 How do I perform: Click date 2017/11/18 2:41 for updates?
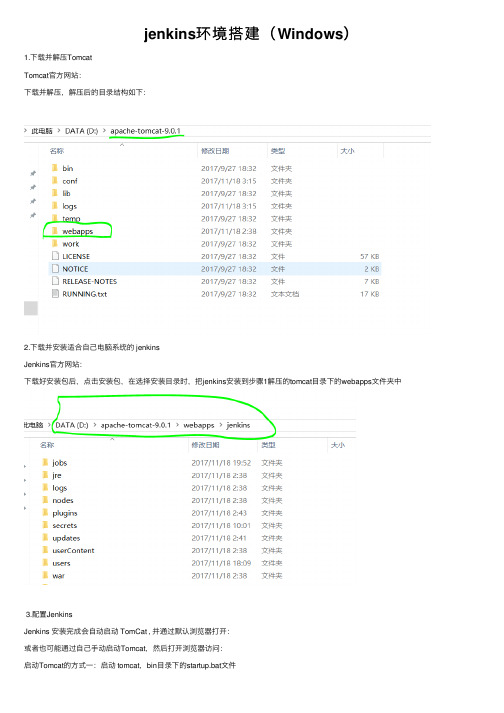point(219,538)
